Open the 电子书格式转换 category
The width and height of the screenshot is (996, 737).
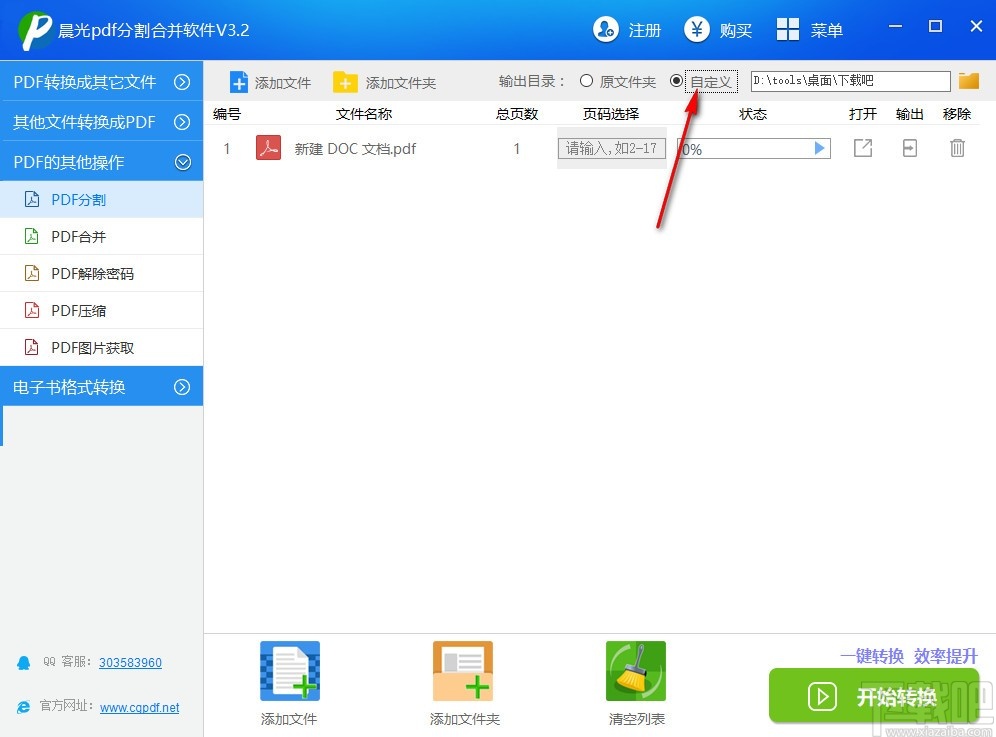point(68,386)
